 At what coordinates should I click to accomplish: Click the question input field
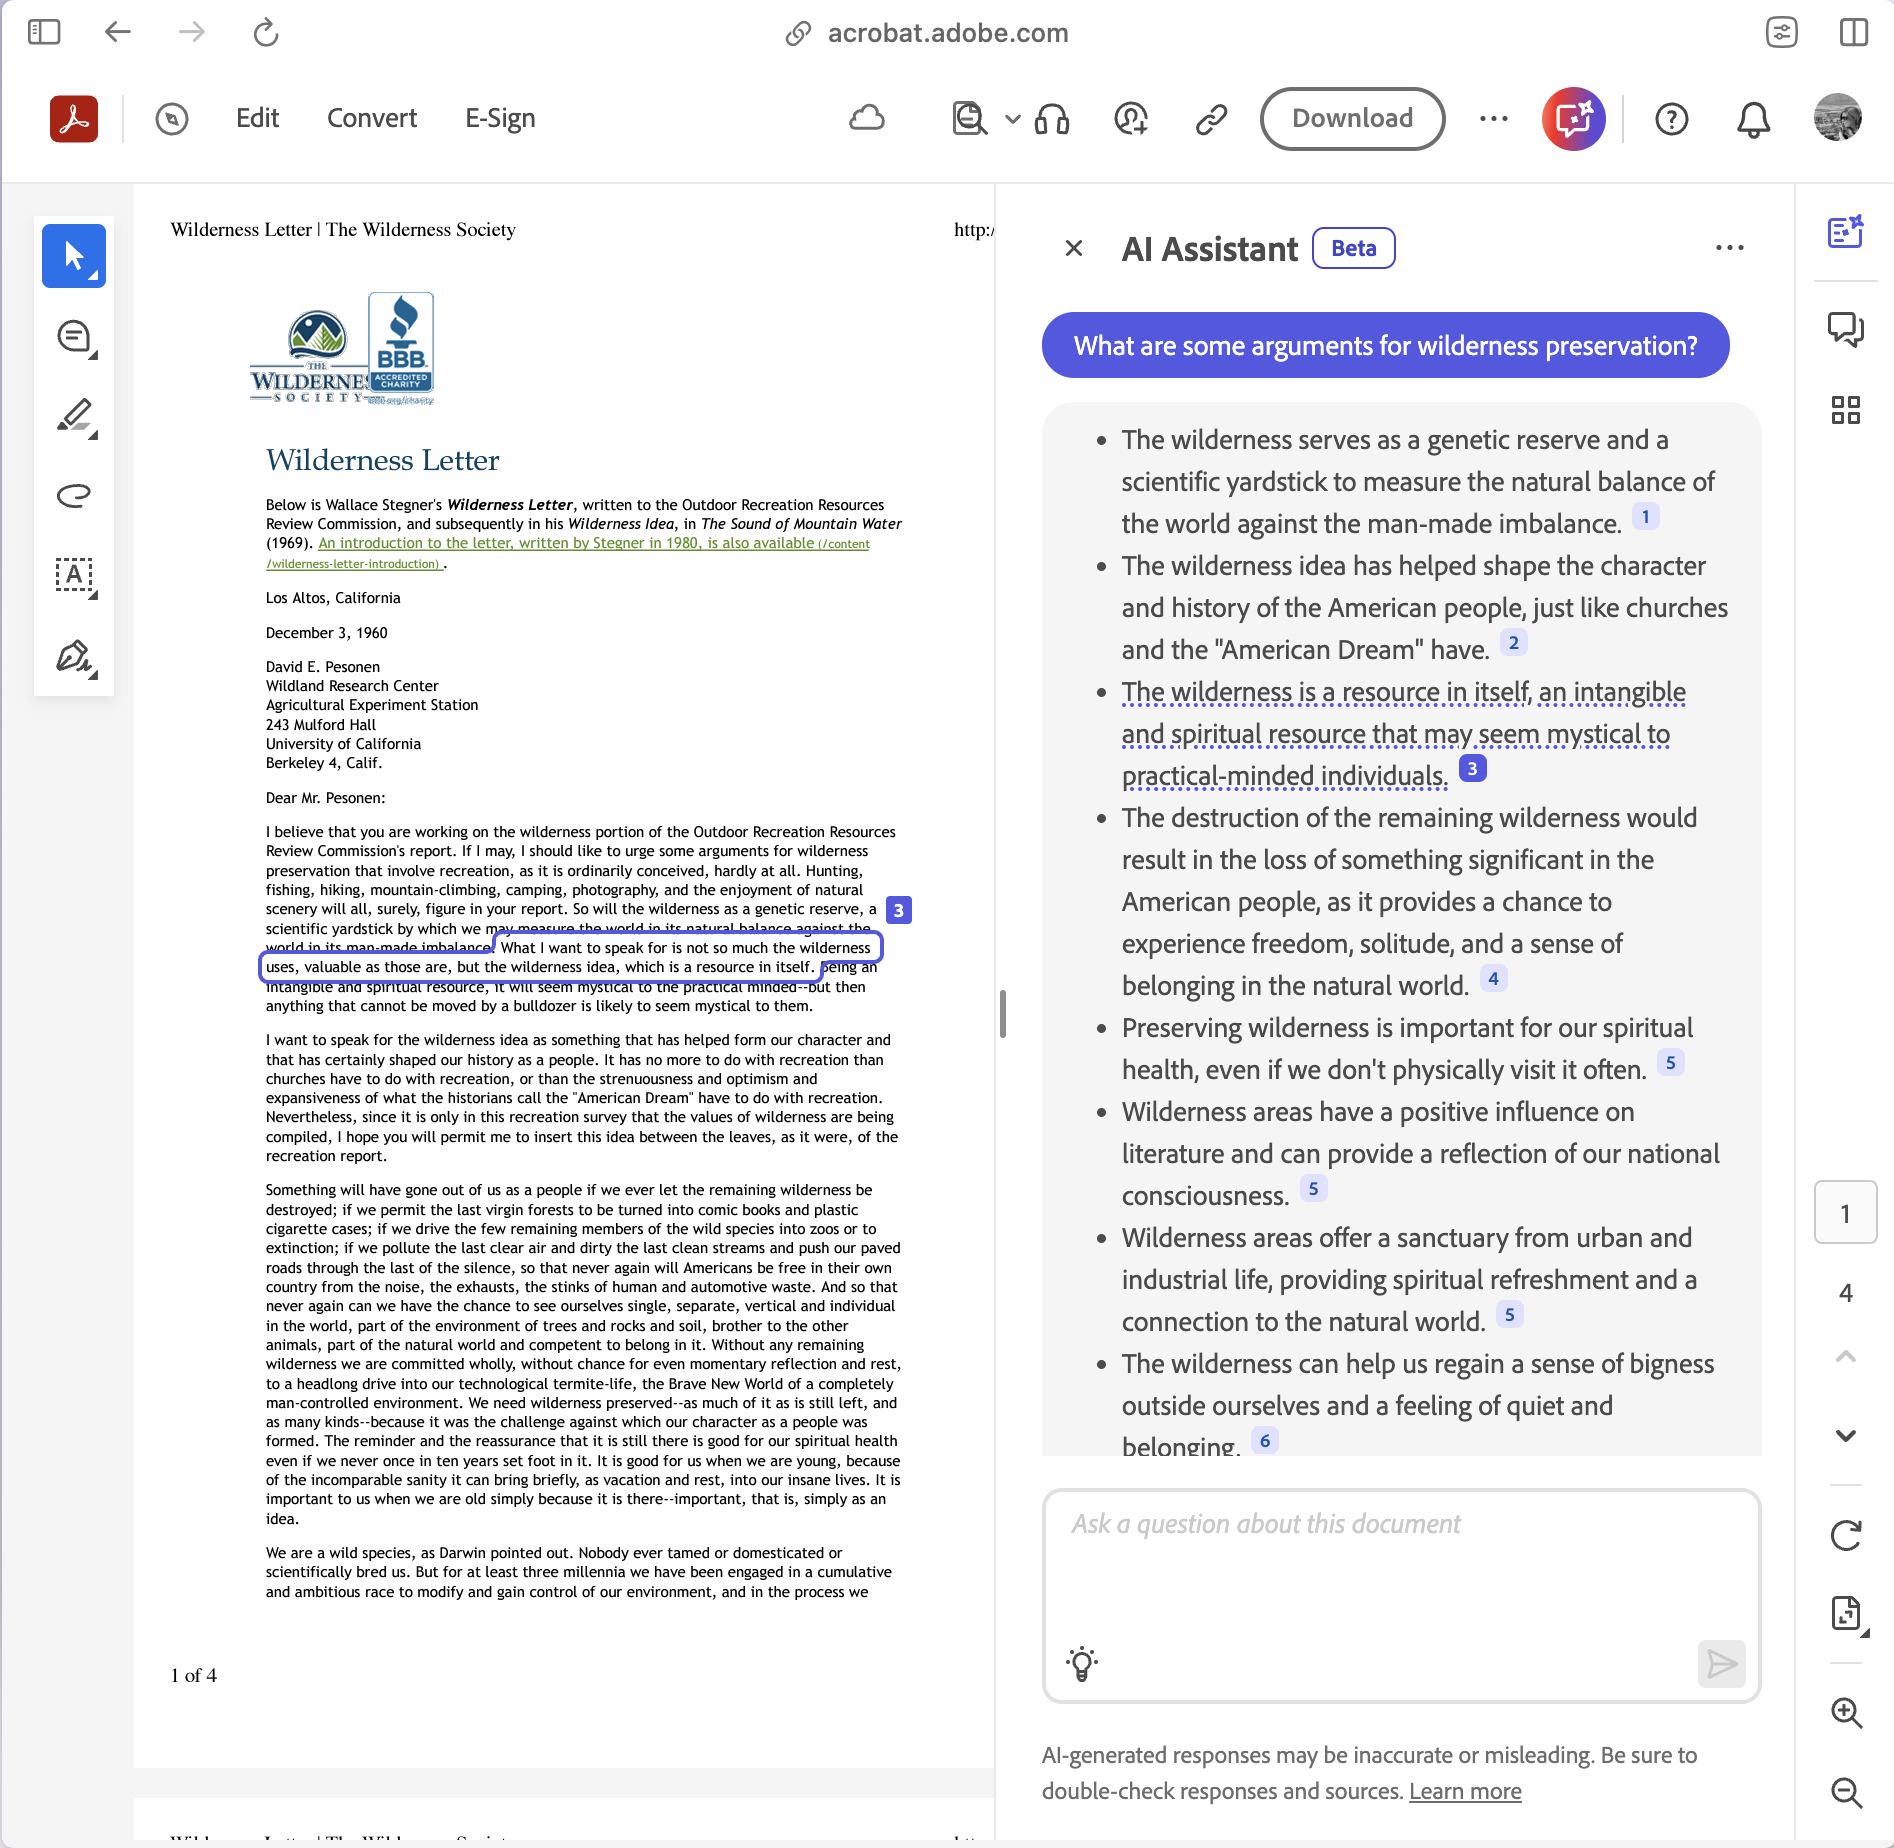pos(1400,1570)
